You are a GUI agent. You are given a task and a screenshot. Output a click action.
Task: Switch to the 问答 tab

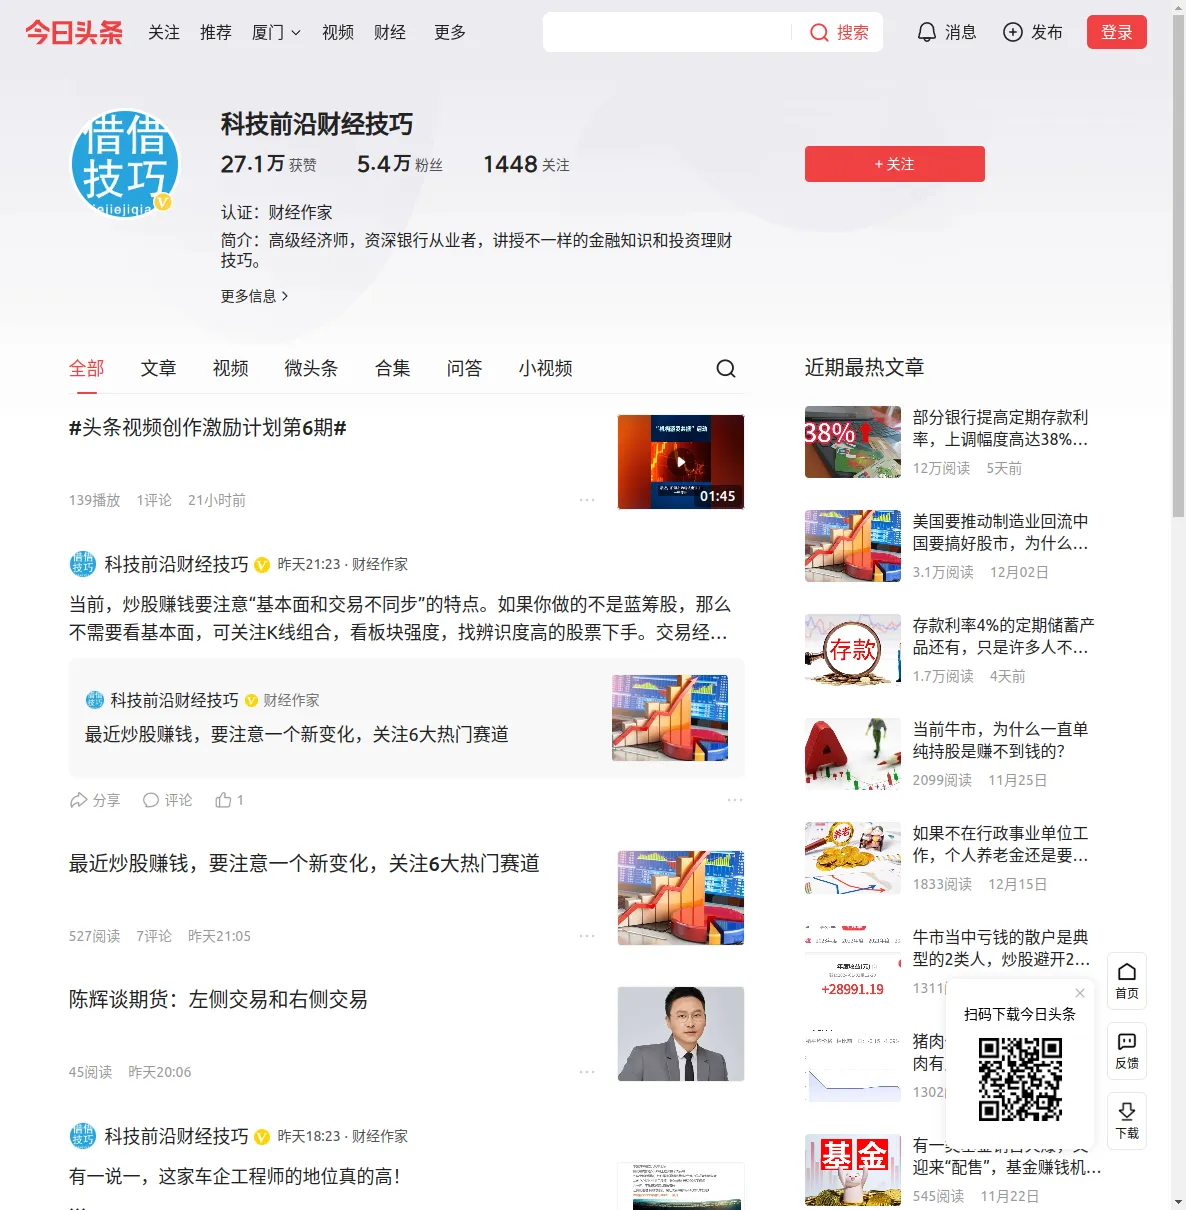464,368
